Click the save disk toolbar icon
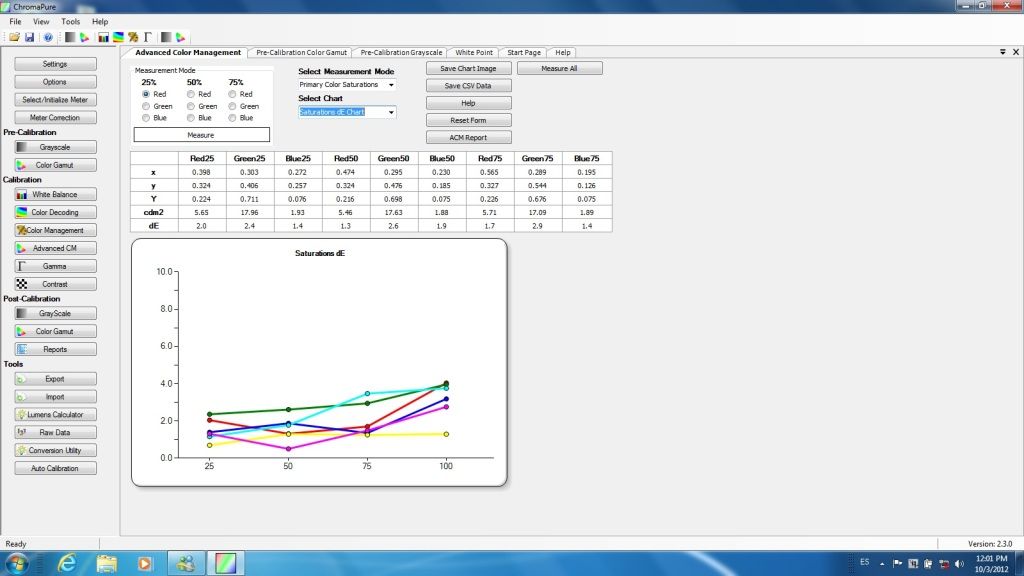 tap(29, 37)
